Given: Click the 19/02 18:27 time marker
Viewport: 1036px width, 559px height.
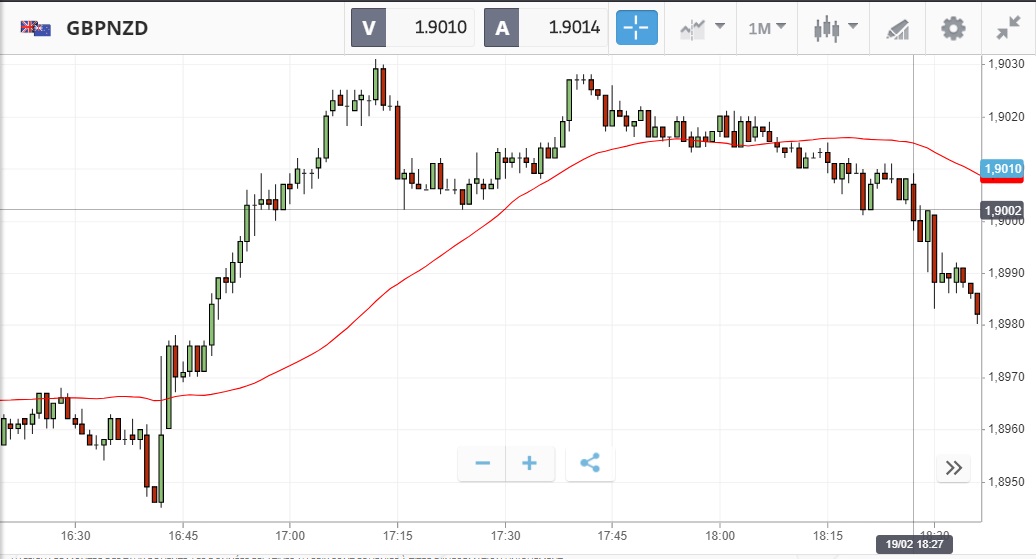Looking at the screenshot, I should 913,544.
